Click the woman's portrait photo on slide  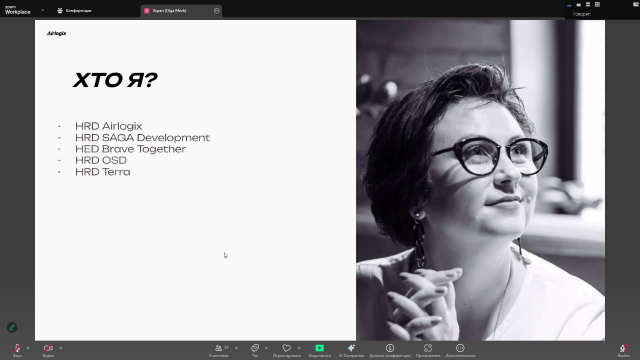481,180
